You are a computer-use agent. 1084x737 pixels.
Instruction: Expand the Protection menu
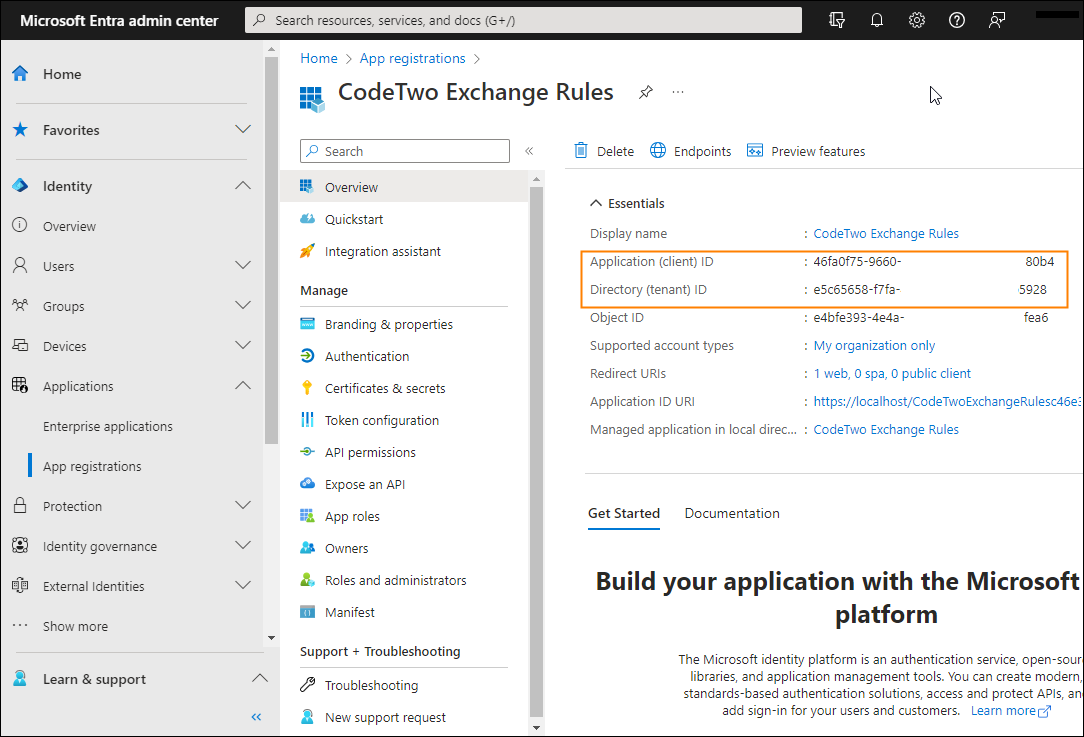tap(243, 505)
